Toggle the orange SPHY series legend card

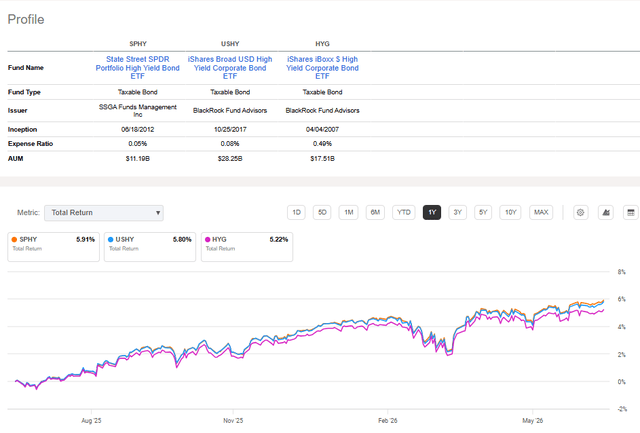tap(53, 247)
